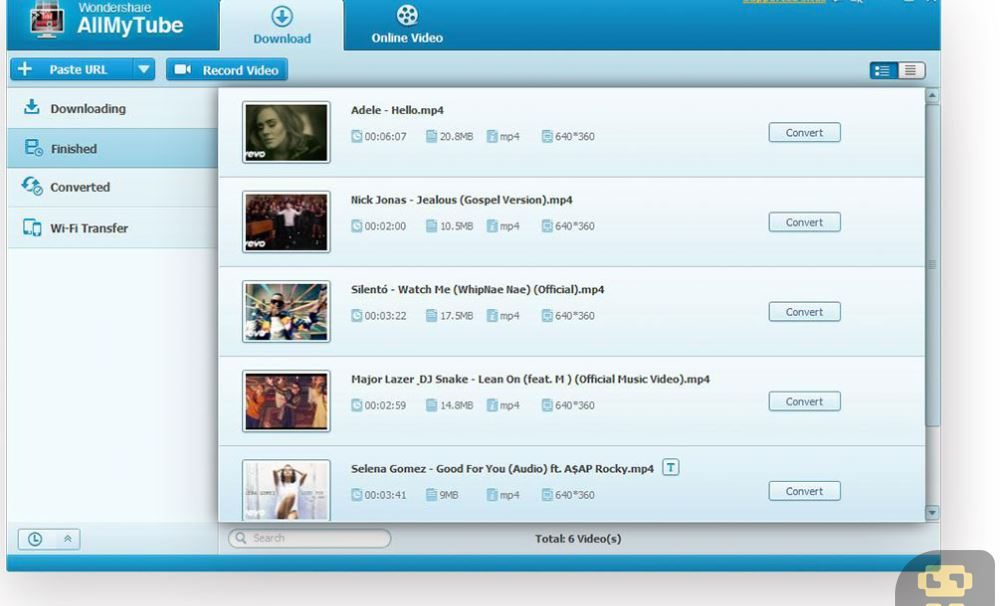Viewport: 1000px width, 606px height.
Task: Open the Wi-Fi Transfer section
Action: pos(112,228)
